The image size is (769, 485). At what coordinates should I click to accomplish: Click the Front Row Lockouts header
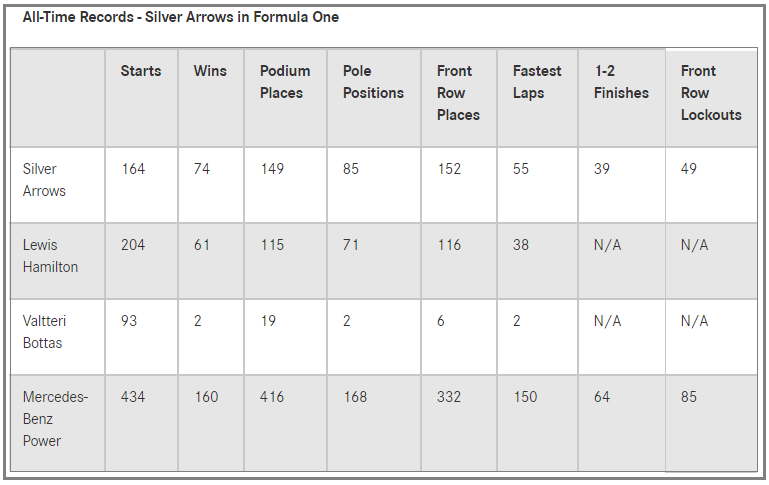[x=711, y=93]
